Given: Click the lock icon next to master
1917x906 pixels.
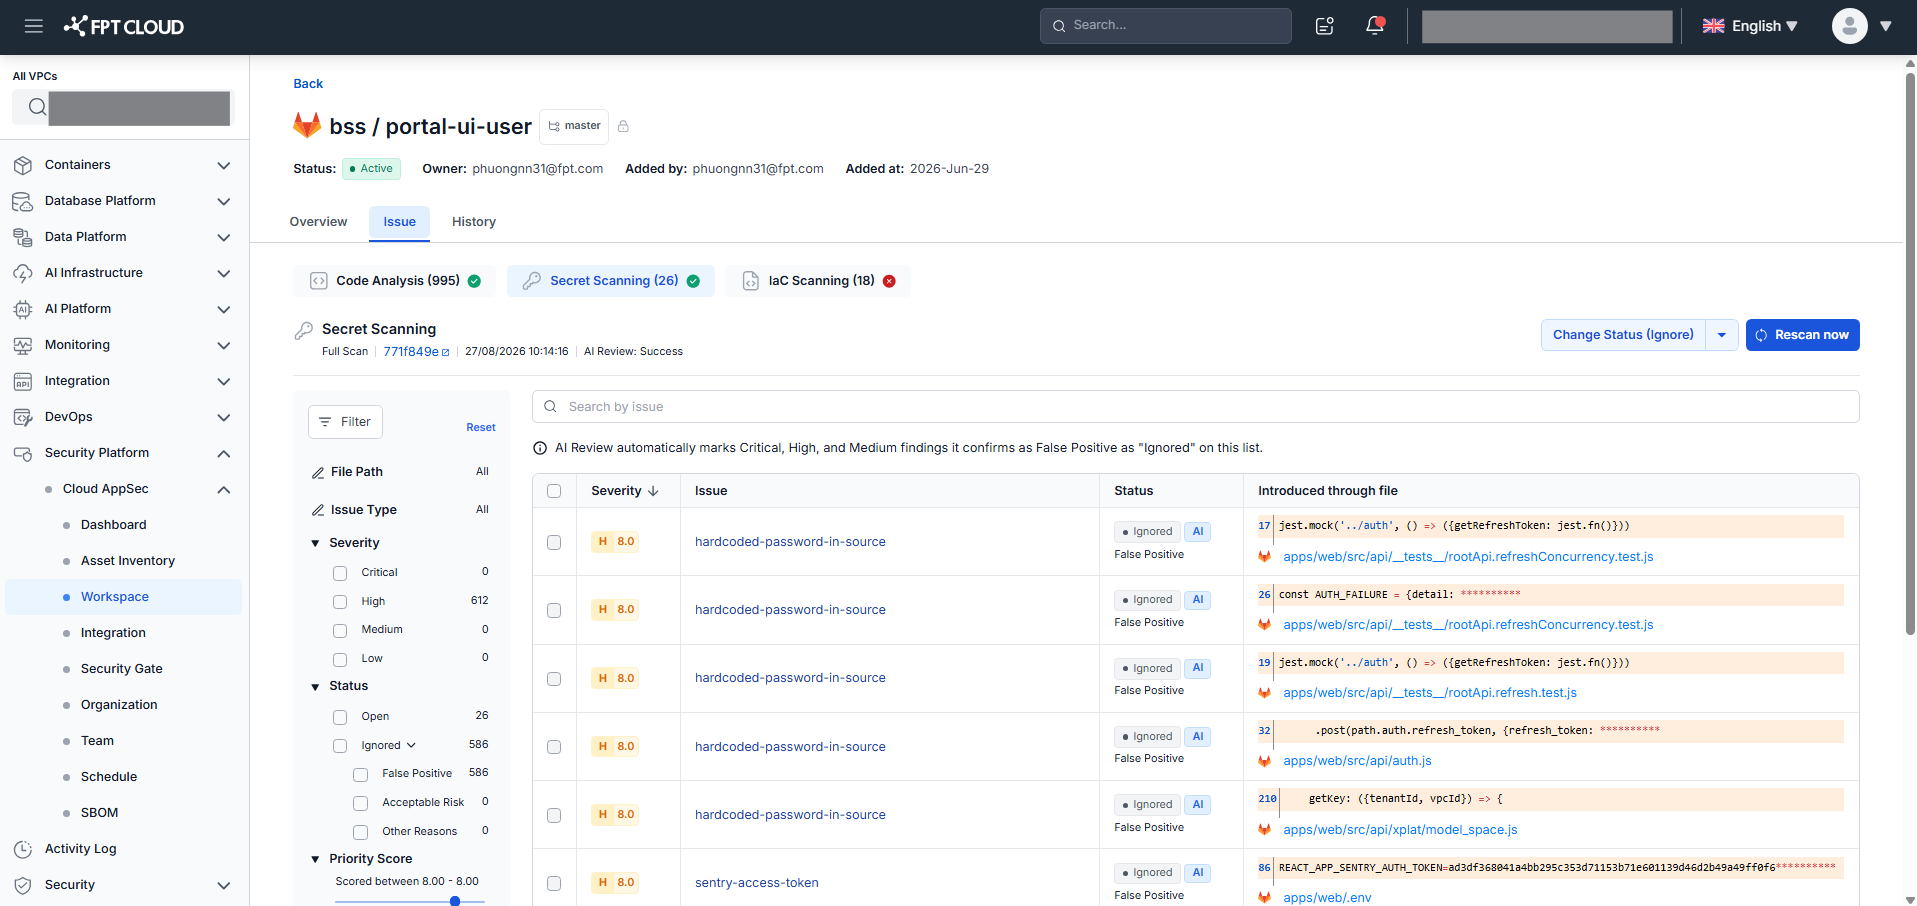Looking at the screenshot, I should [623, 126].
